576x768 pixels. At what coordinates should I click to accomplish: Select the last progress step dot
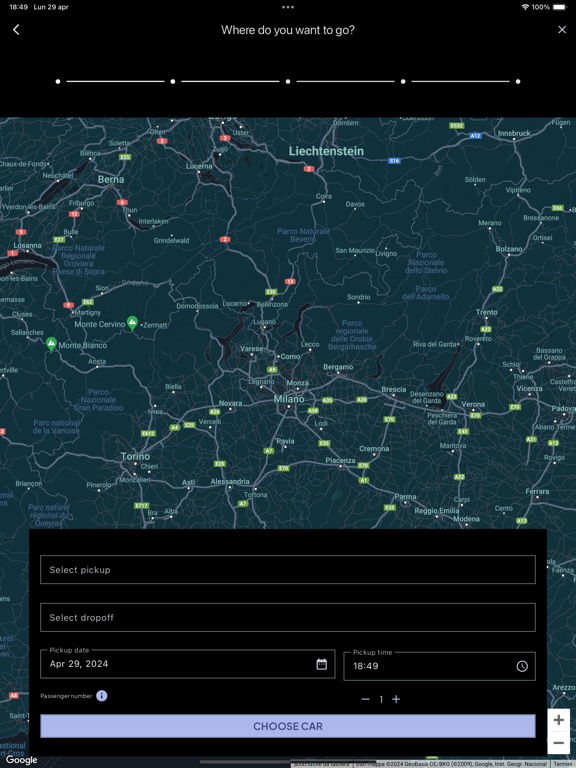(518, 81)
